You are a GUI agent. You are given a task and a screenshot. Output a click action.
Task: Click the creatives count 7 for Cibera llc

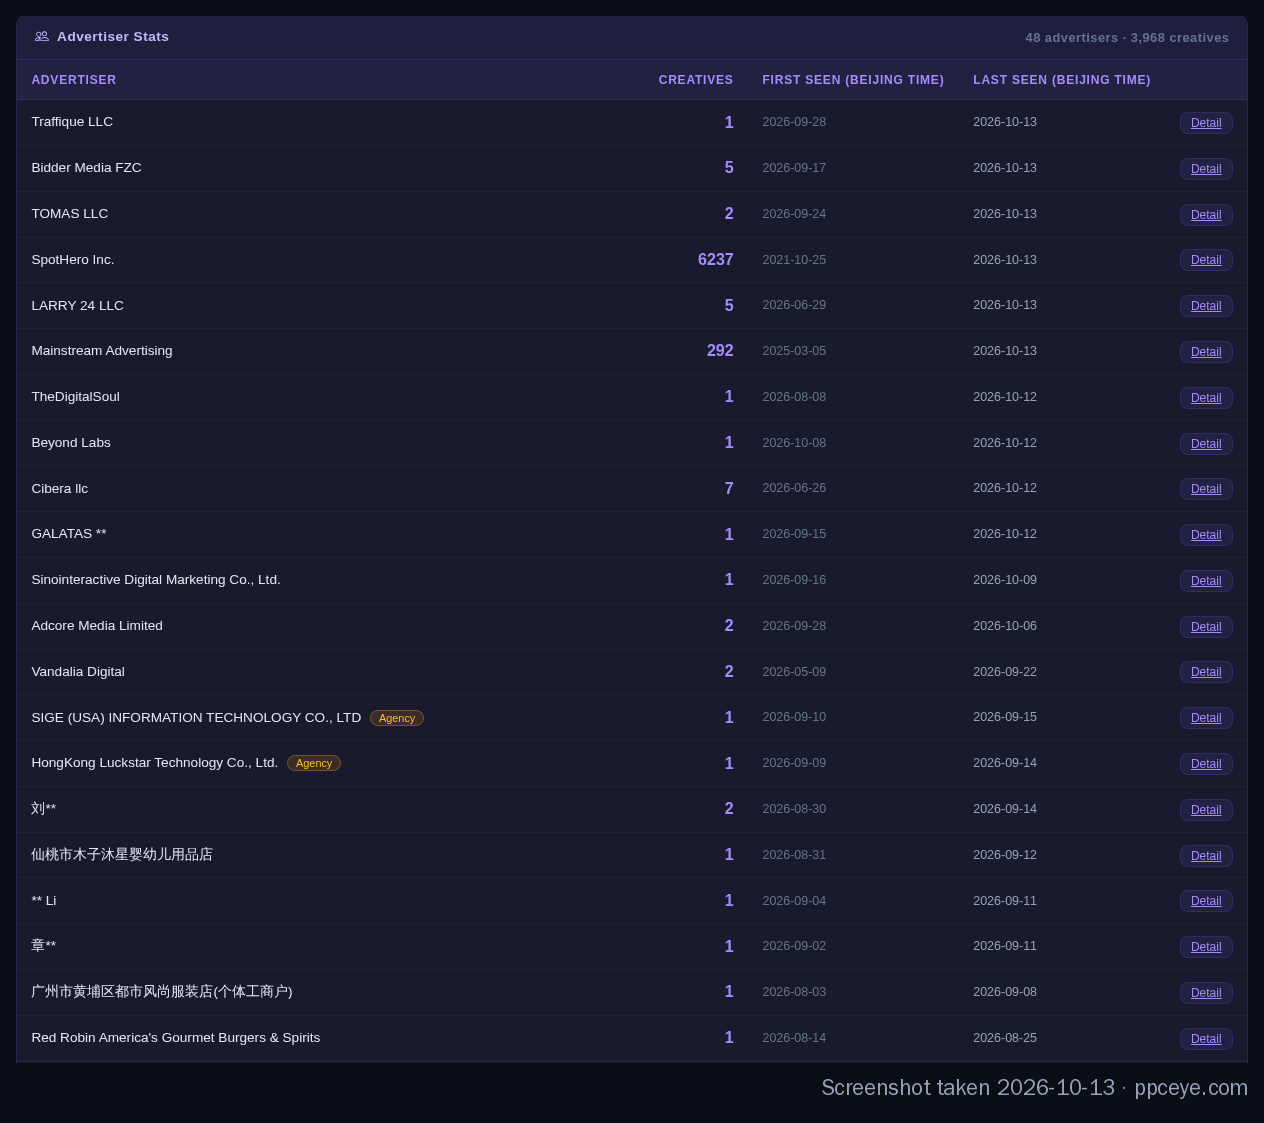coord(729,489)
